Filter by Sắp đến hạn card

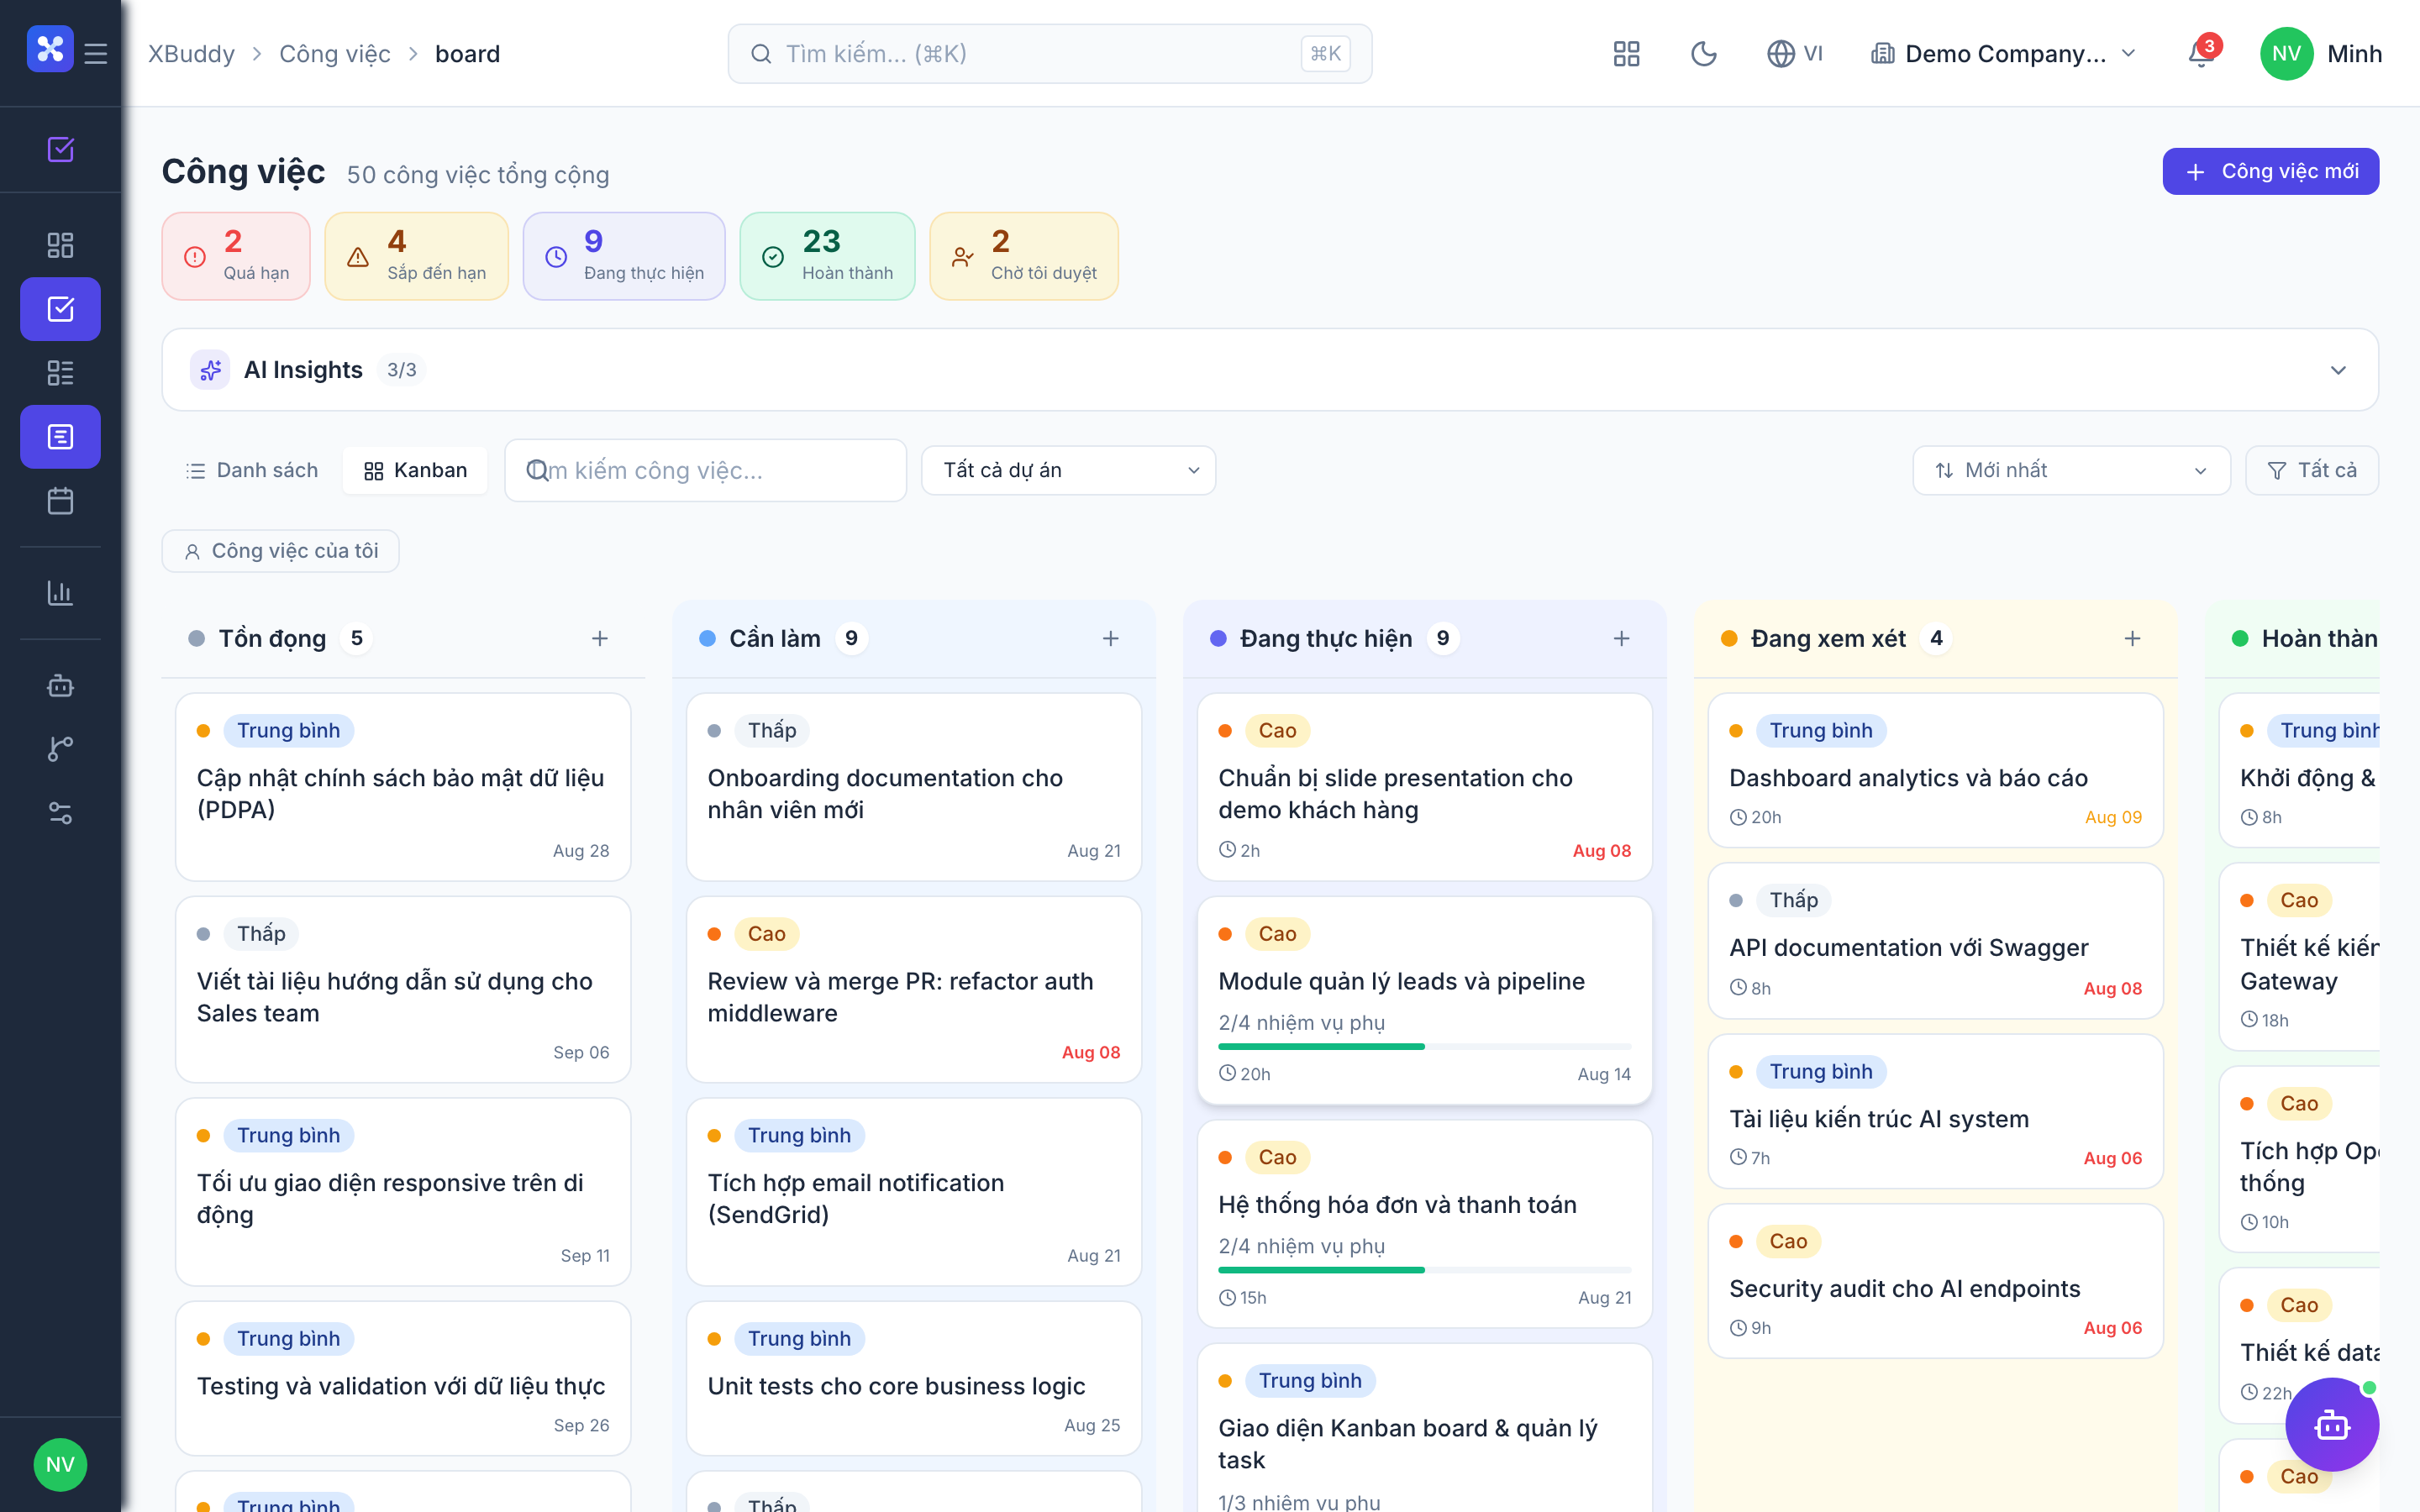coord(417,256)
